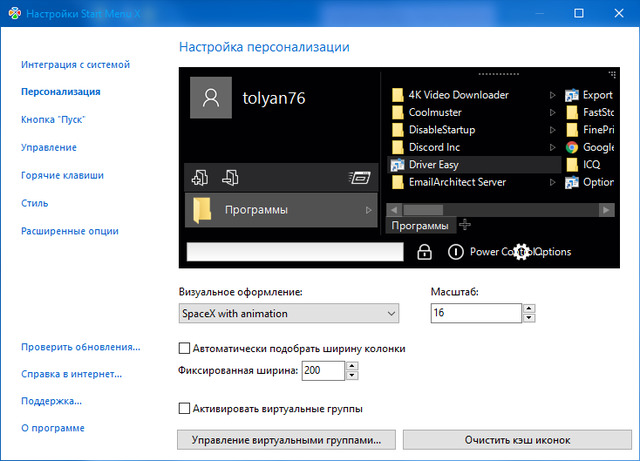Click the plus icon next to the Программы tab
This screenshot has width=640, height=461.
(x=465, y=225)
